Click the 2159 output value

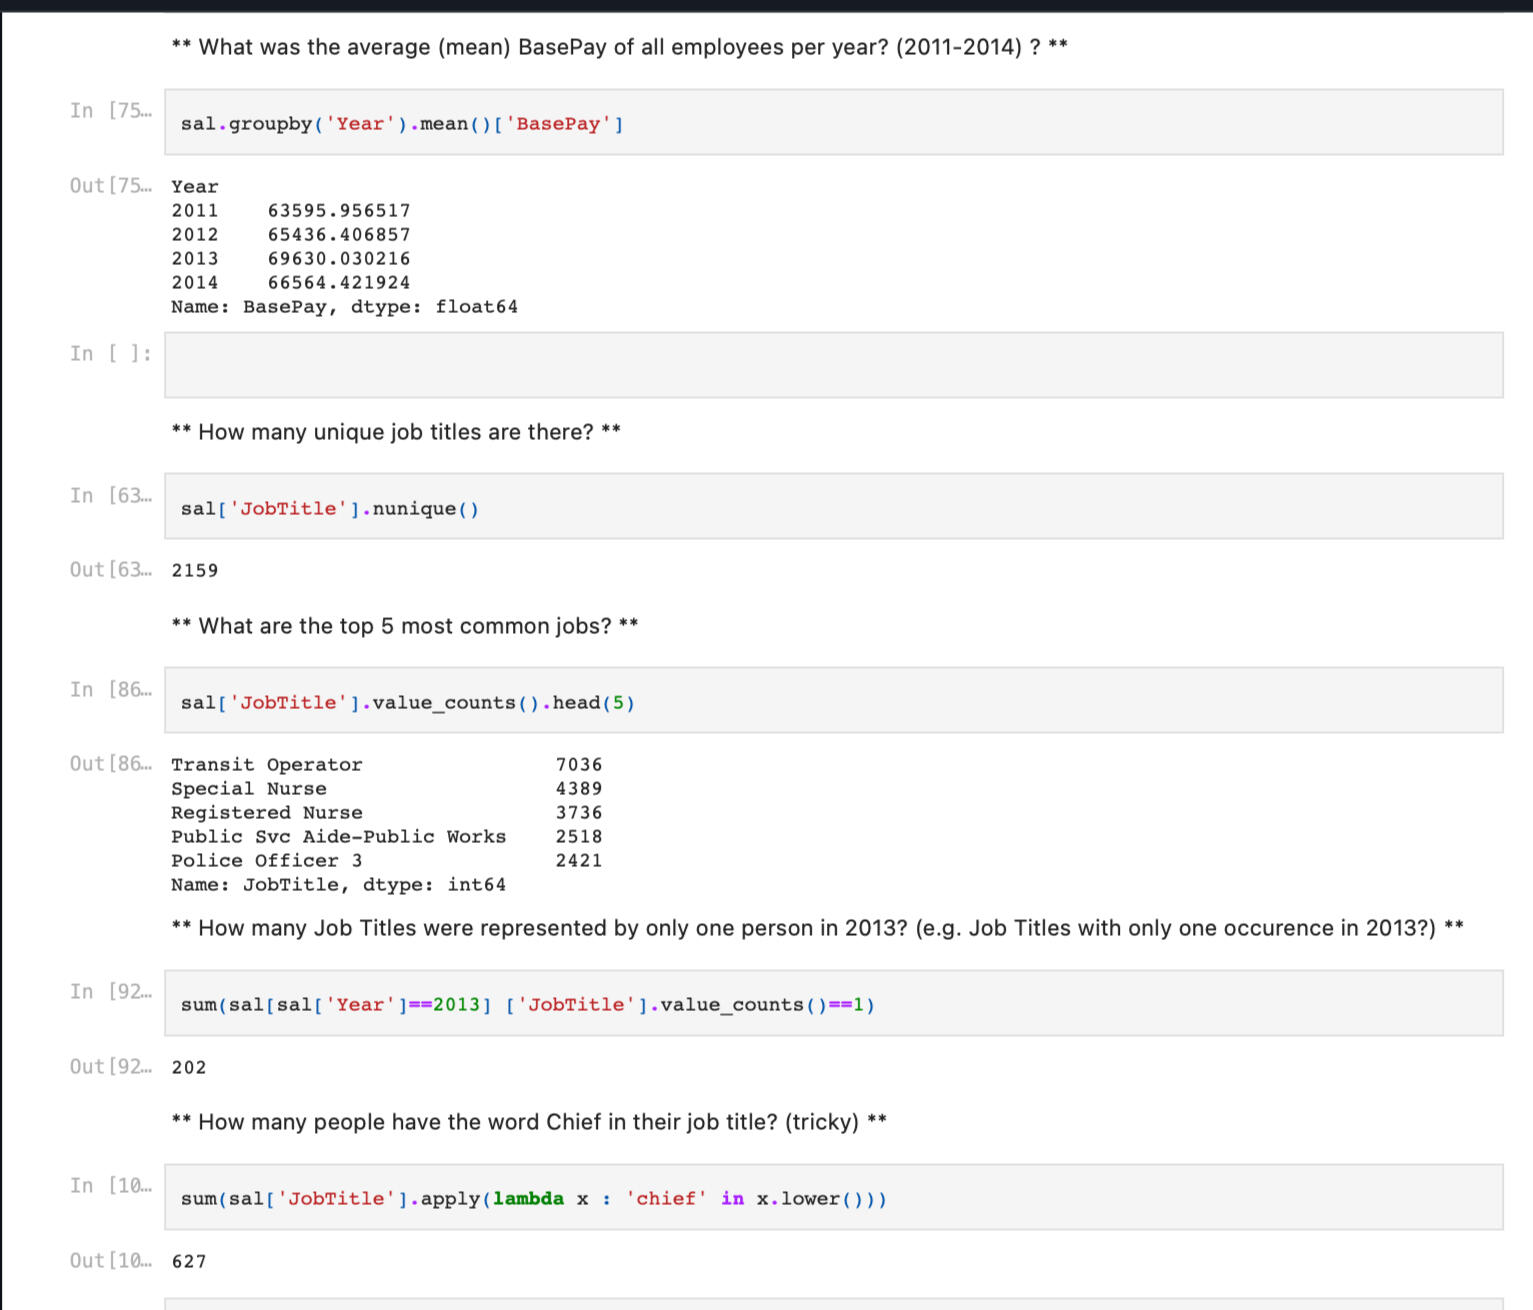point(195,570)
